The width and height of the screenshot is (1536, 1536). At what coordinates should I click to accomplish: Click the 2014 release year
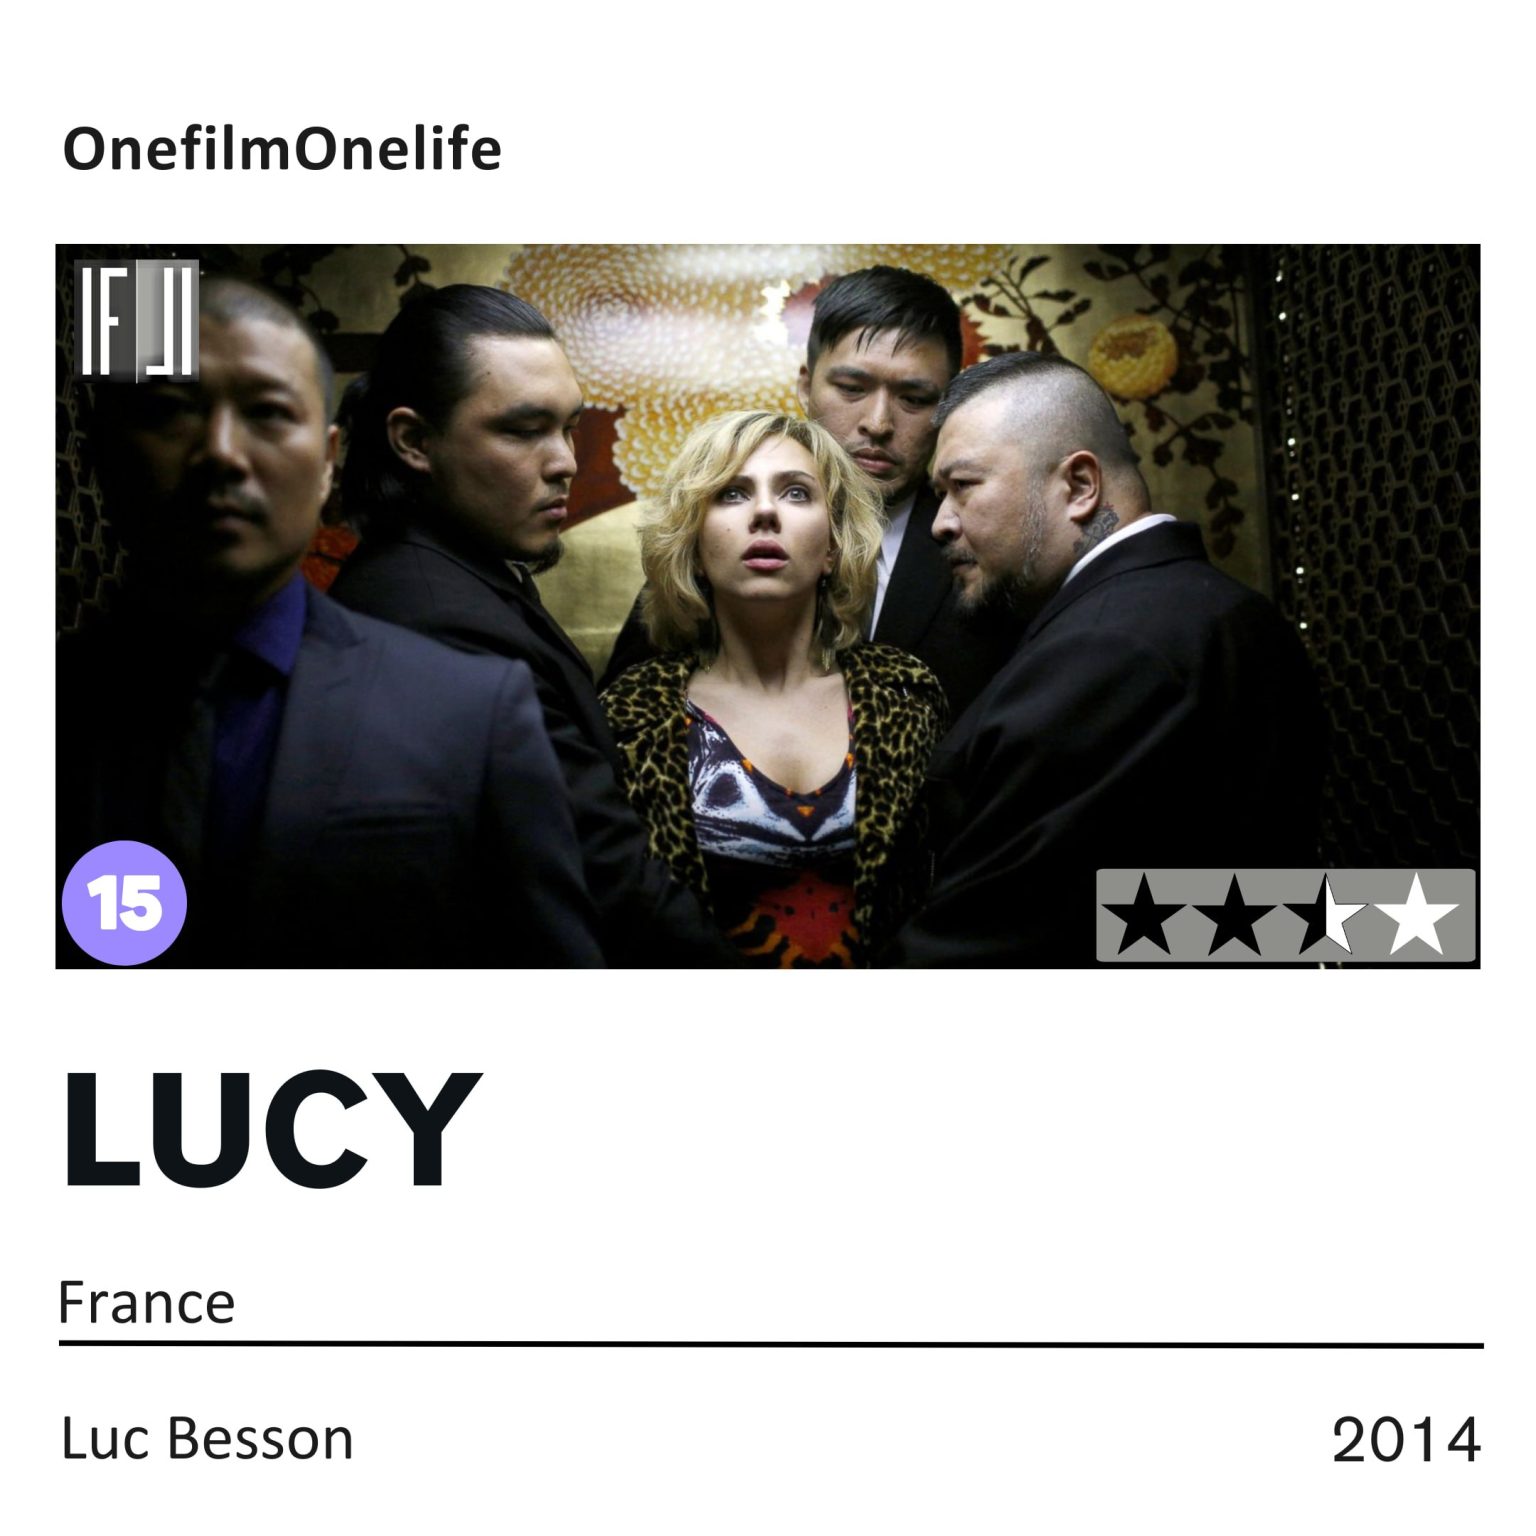tap(1406, 1441)
